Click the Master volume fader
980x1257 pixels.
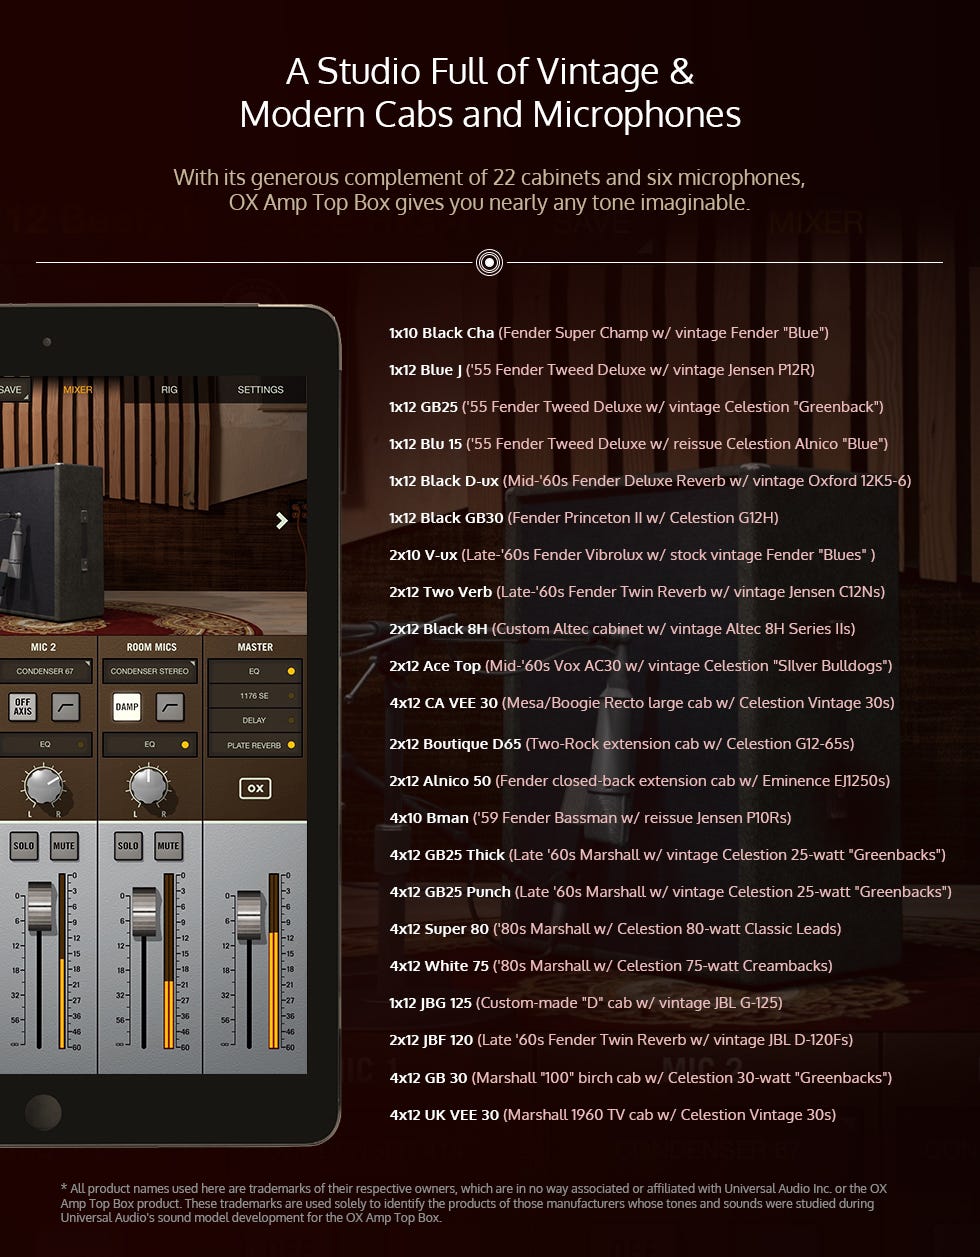coord(249,916)
